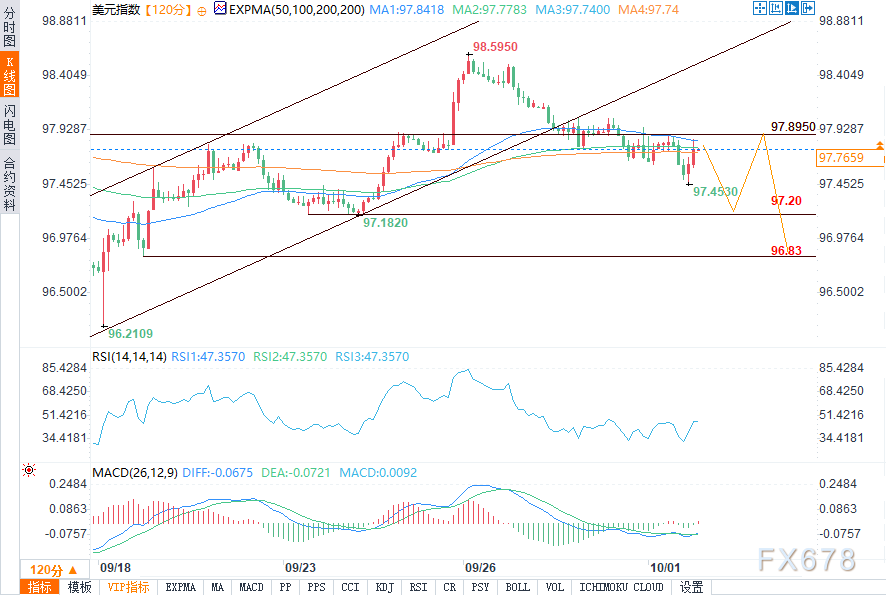Click the 模板 button in bottom bar
Screen dimensions: 886x595
[79, 587]
